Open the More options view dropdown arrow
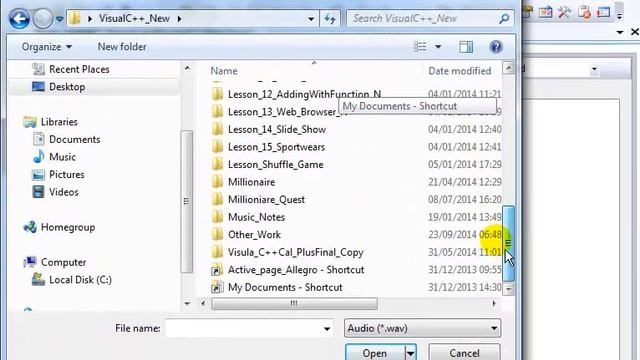Image resolution: width=640 pixels, height=360 pixels. click(438, 47)
